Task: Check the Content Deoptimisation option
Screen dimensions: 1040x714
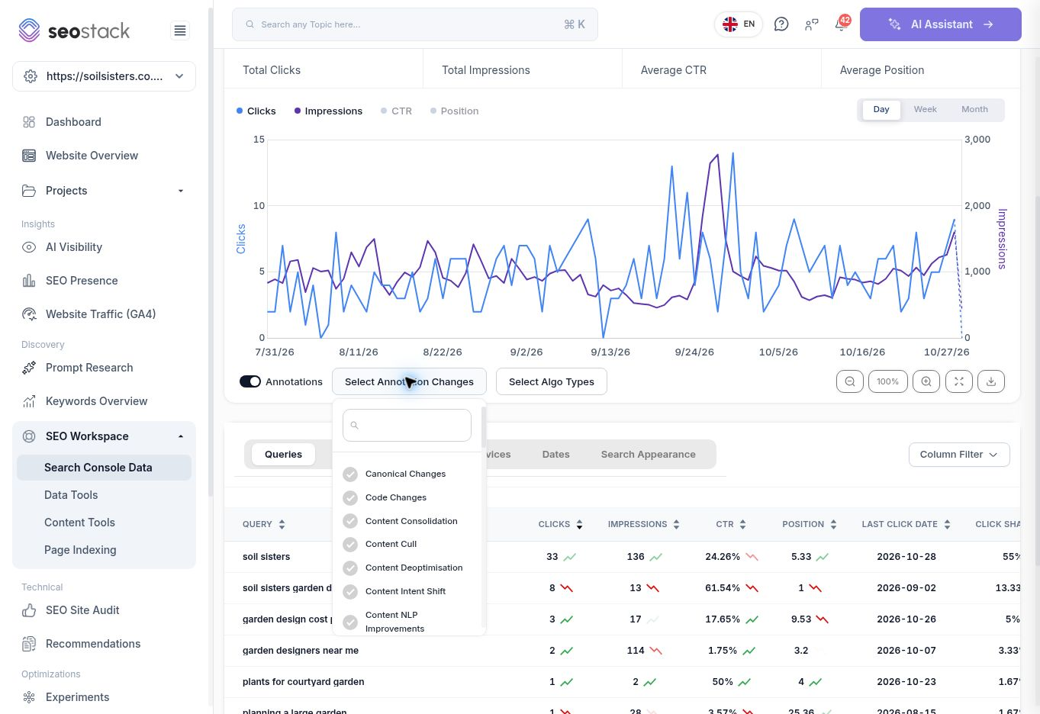Action: (x=350, y=568)
